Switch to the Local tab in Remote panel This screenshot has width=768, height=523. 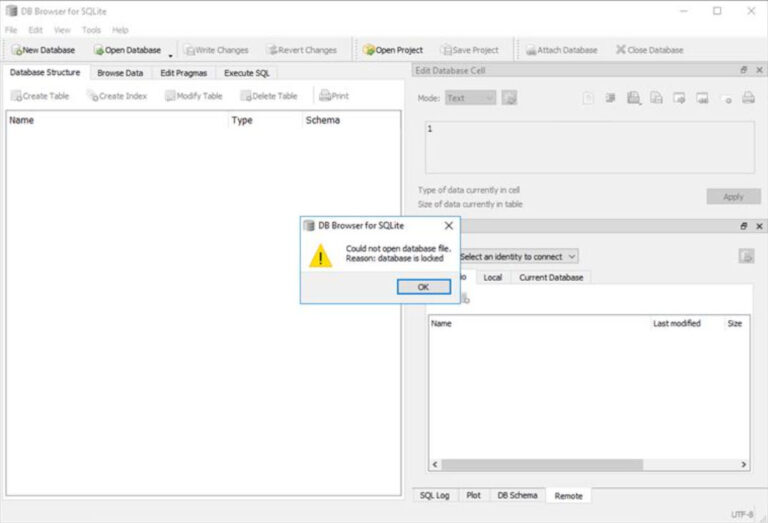(x=492, y=277)
